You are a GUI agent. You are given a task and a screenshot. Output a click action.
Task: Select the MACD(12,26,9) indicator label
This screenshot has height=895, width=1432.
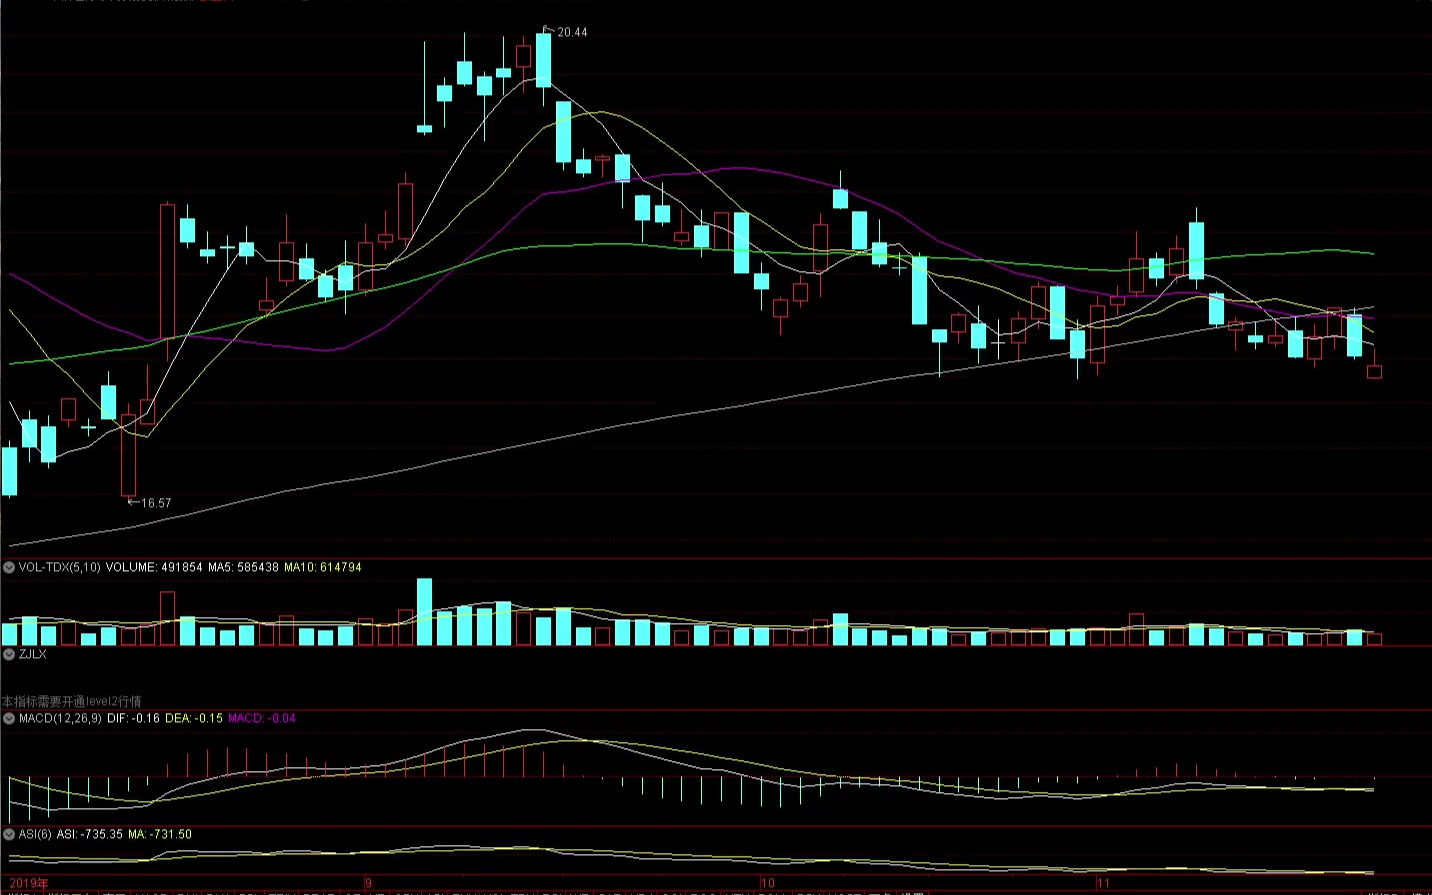[x=60, y=719]
